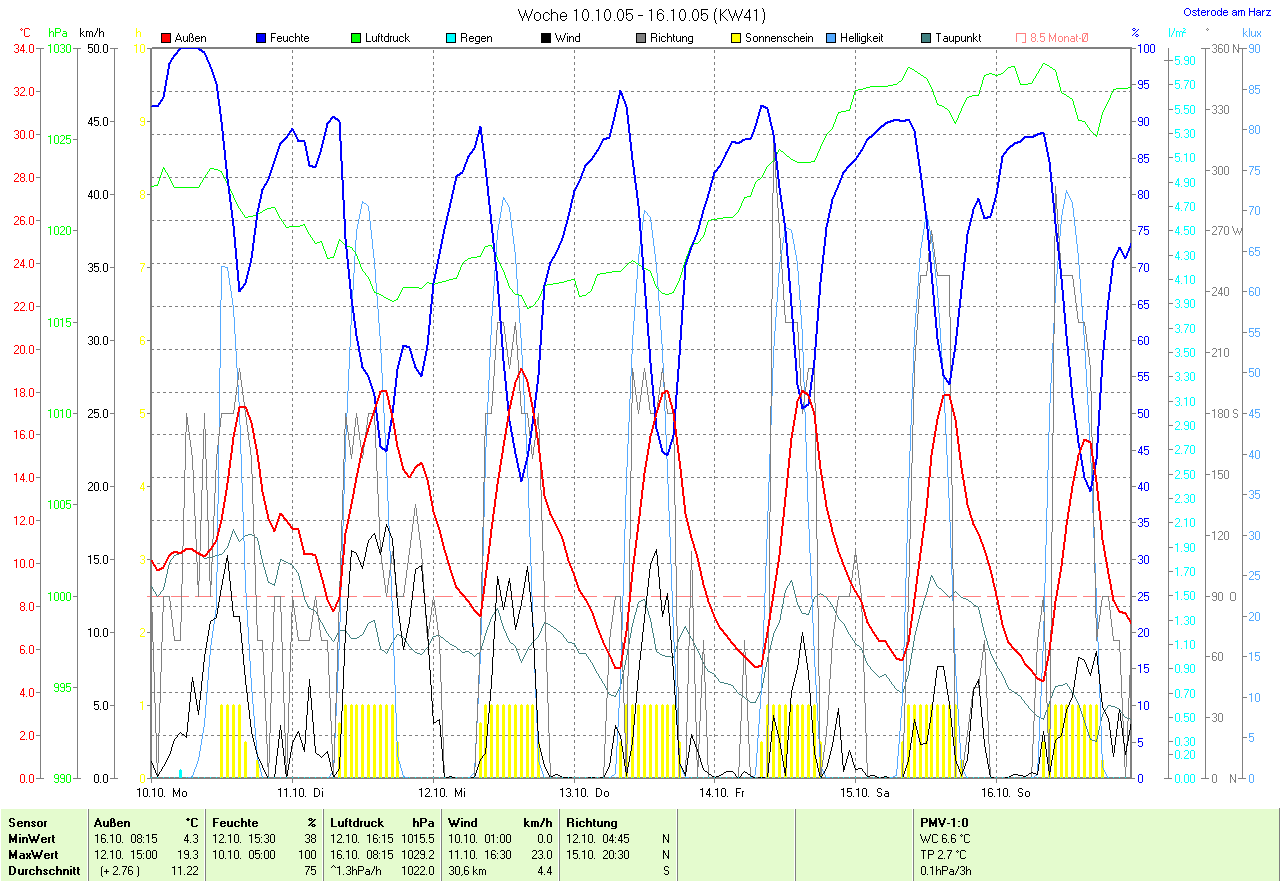Screen dimensions: 1280x881
Task: Select the 10.10. Mo date marker
Action: (x=162, y=792)
